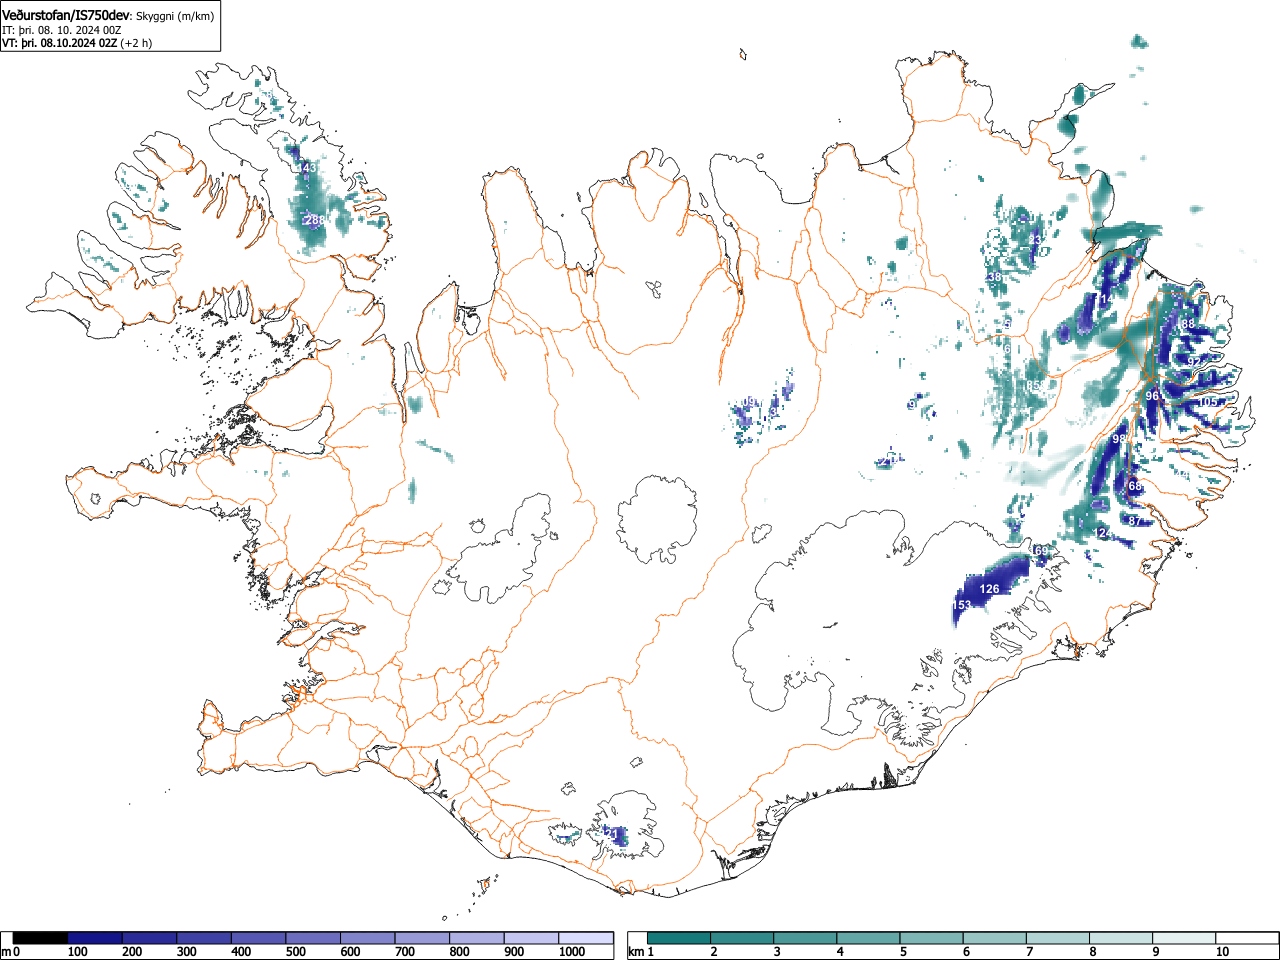
Task: Click the '10' tick label on the km legend
Action: tap(1222, 952)
